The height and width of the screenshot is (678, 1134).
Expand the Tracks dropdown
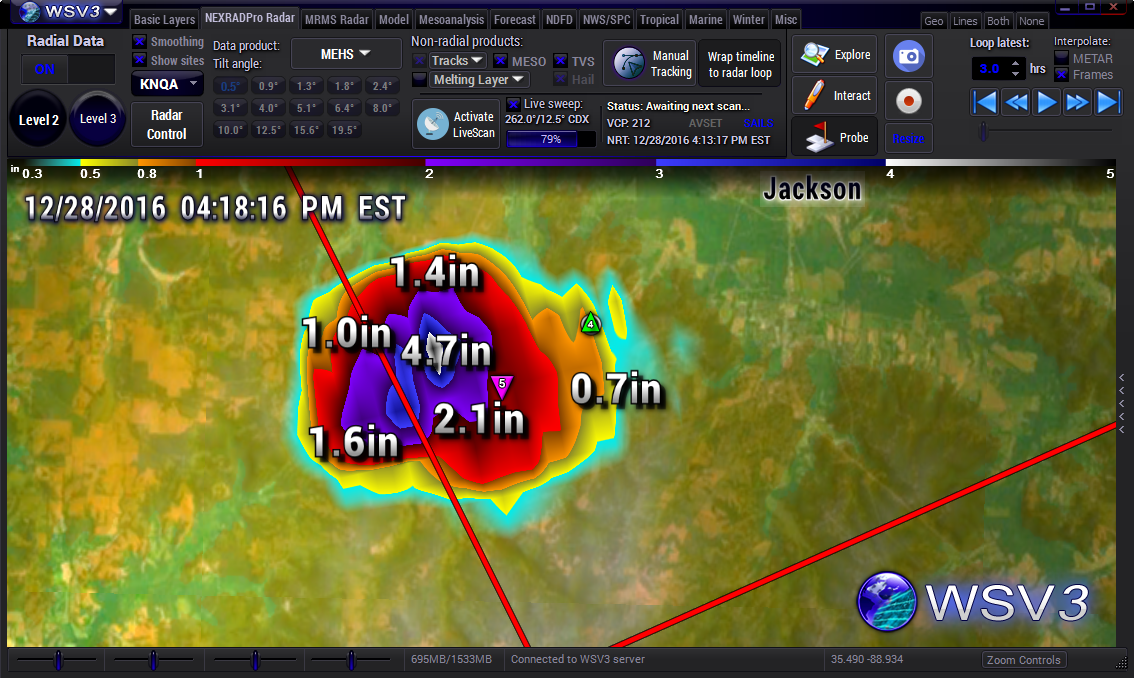coord(457,61)
